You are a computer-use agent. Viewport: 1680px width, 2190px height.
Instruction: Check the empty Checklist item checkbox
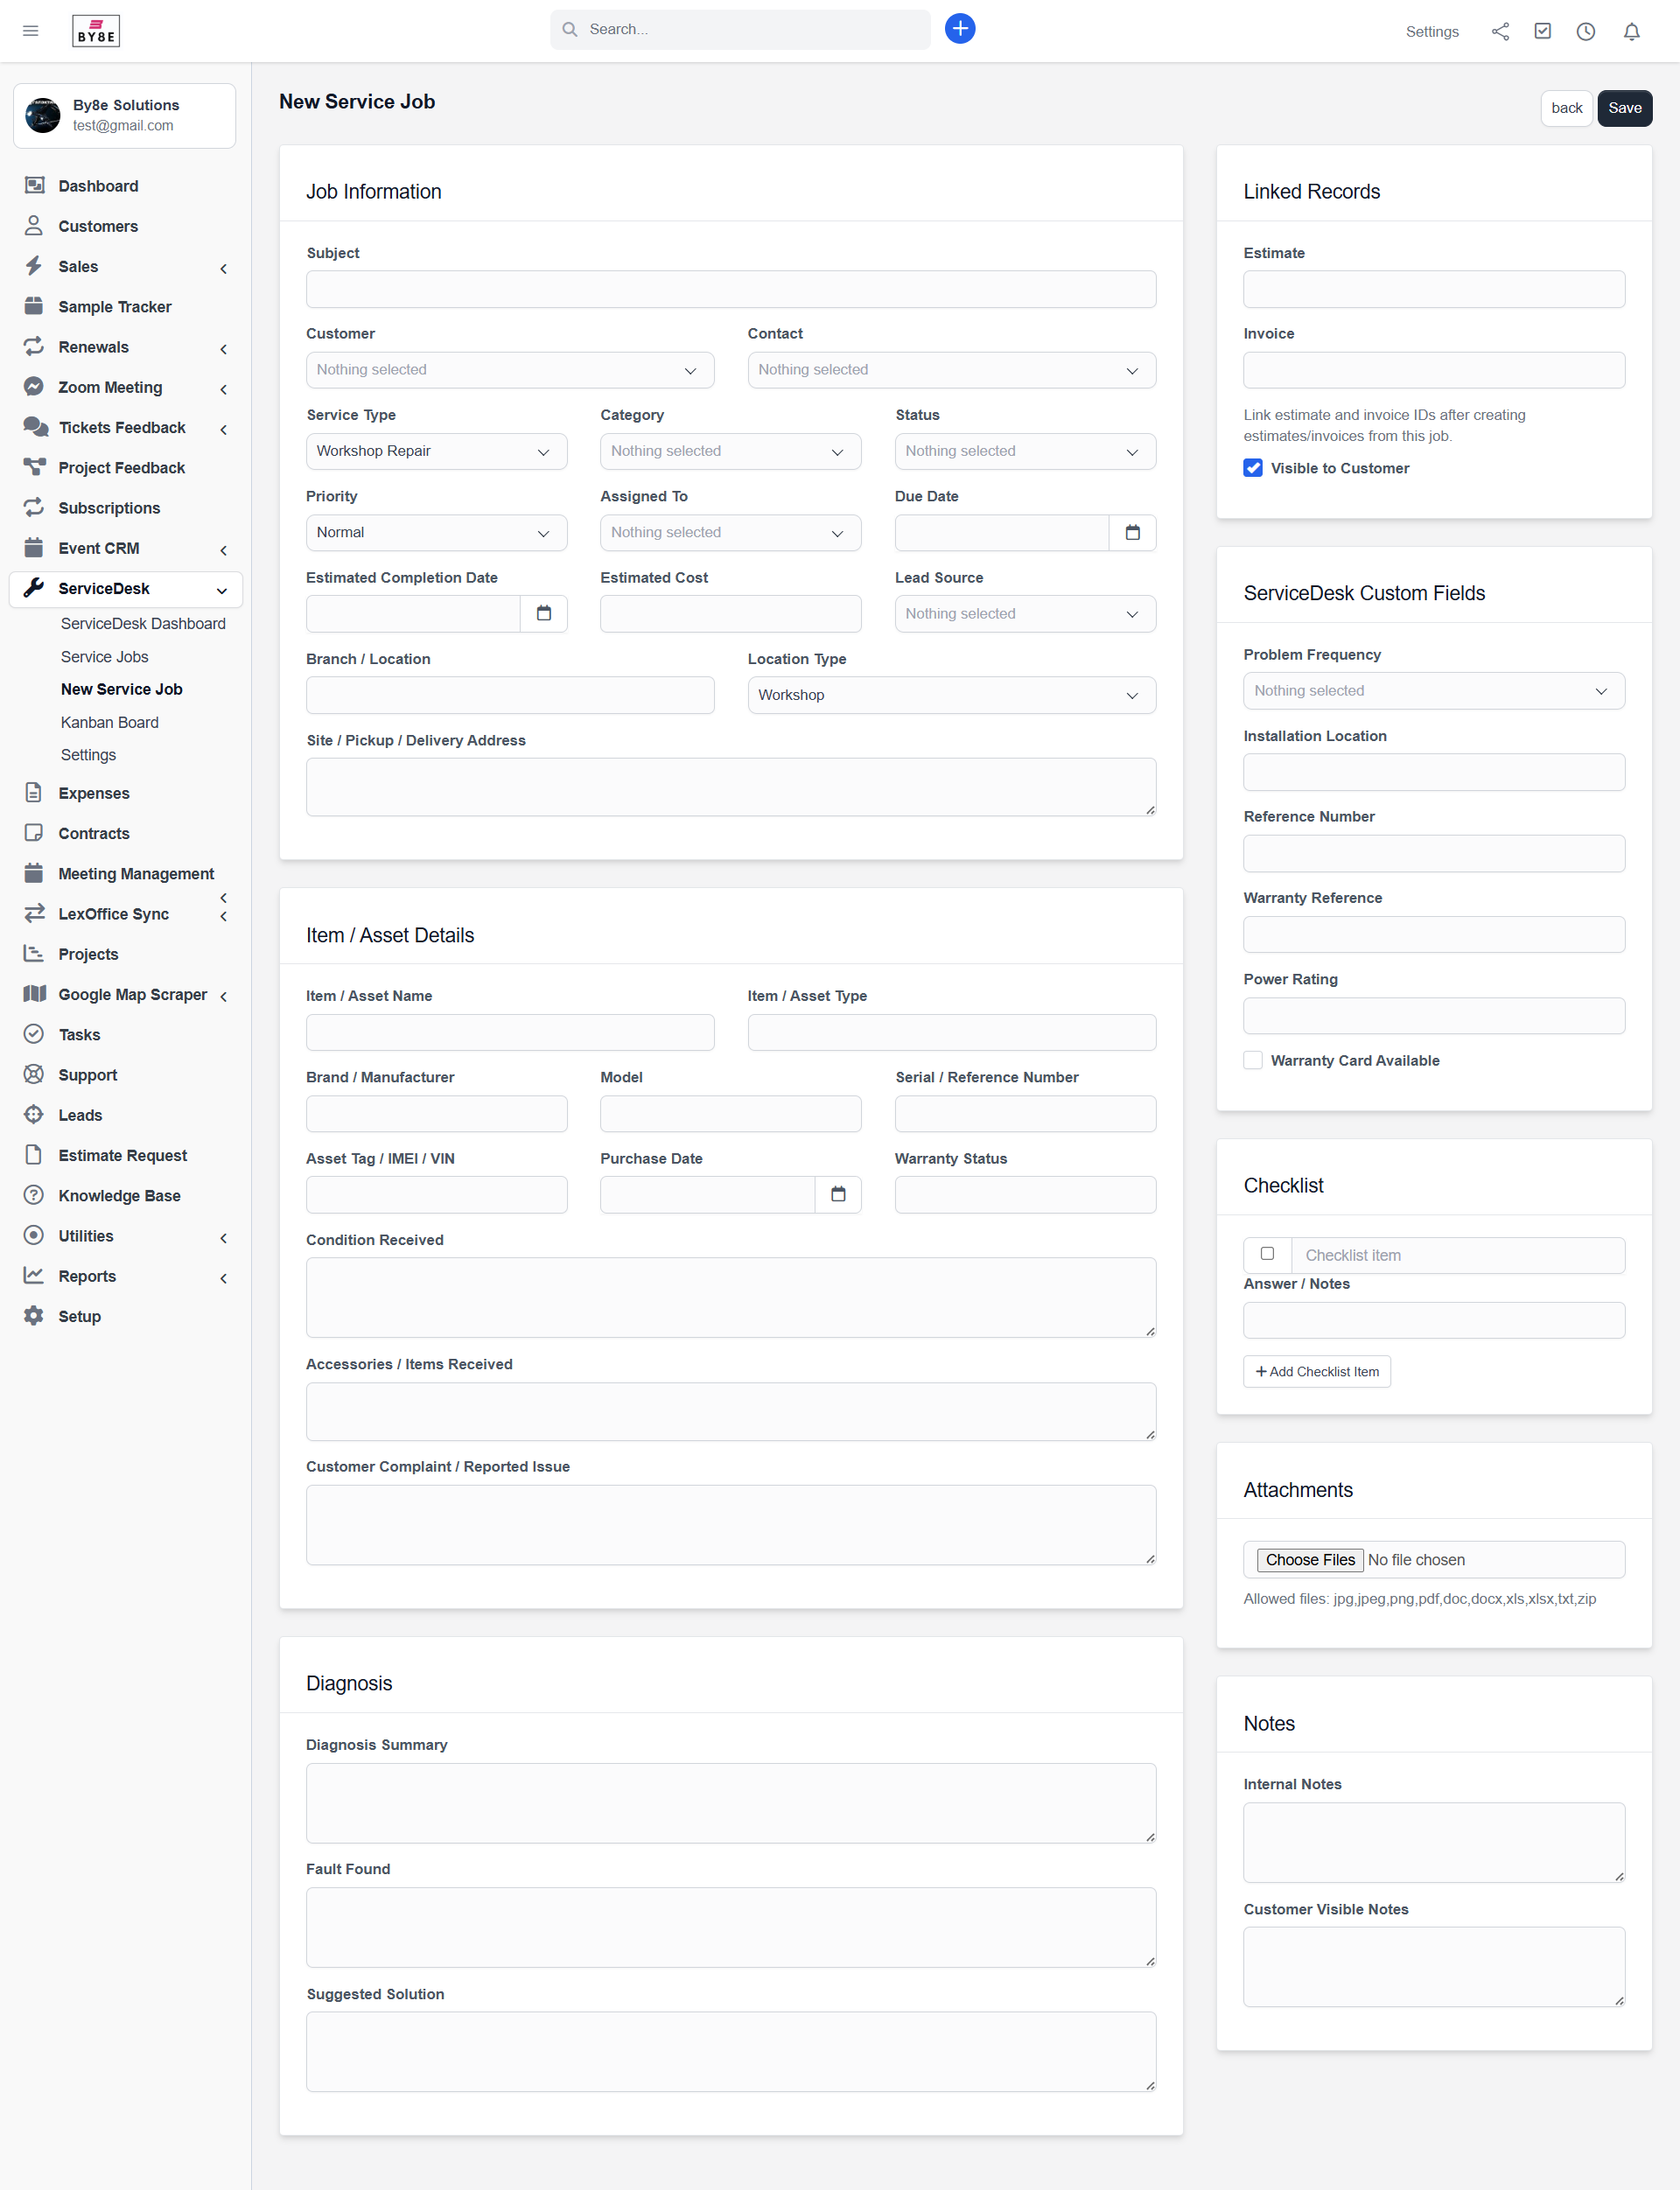[x=1267, y=1254]
